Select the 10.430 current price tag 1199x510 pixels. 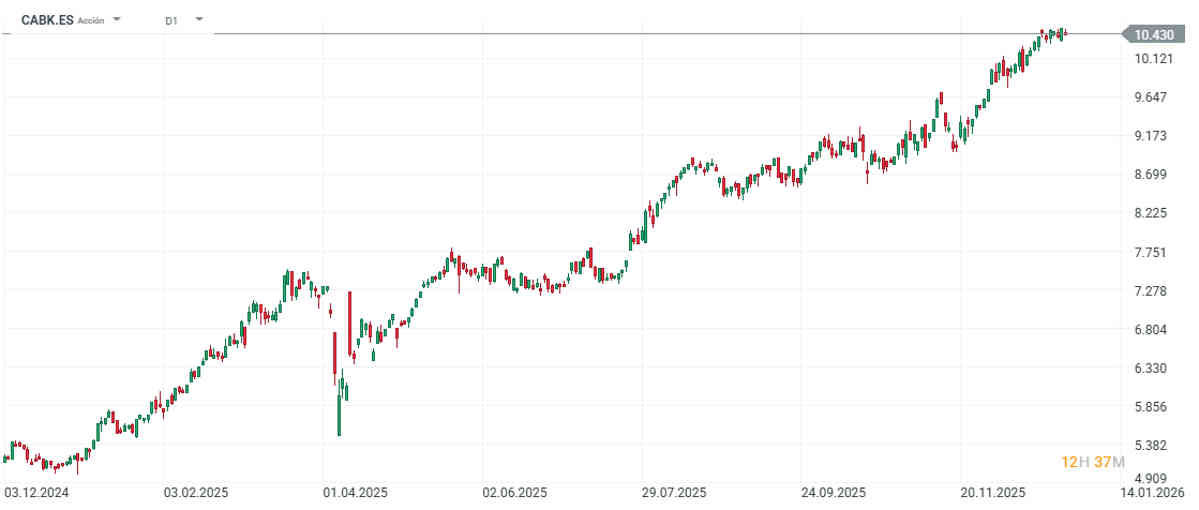point(1153,35)
